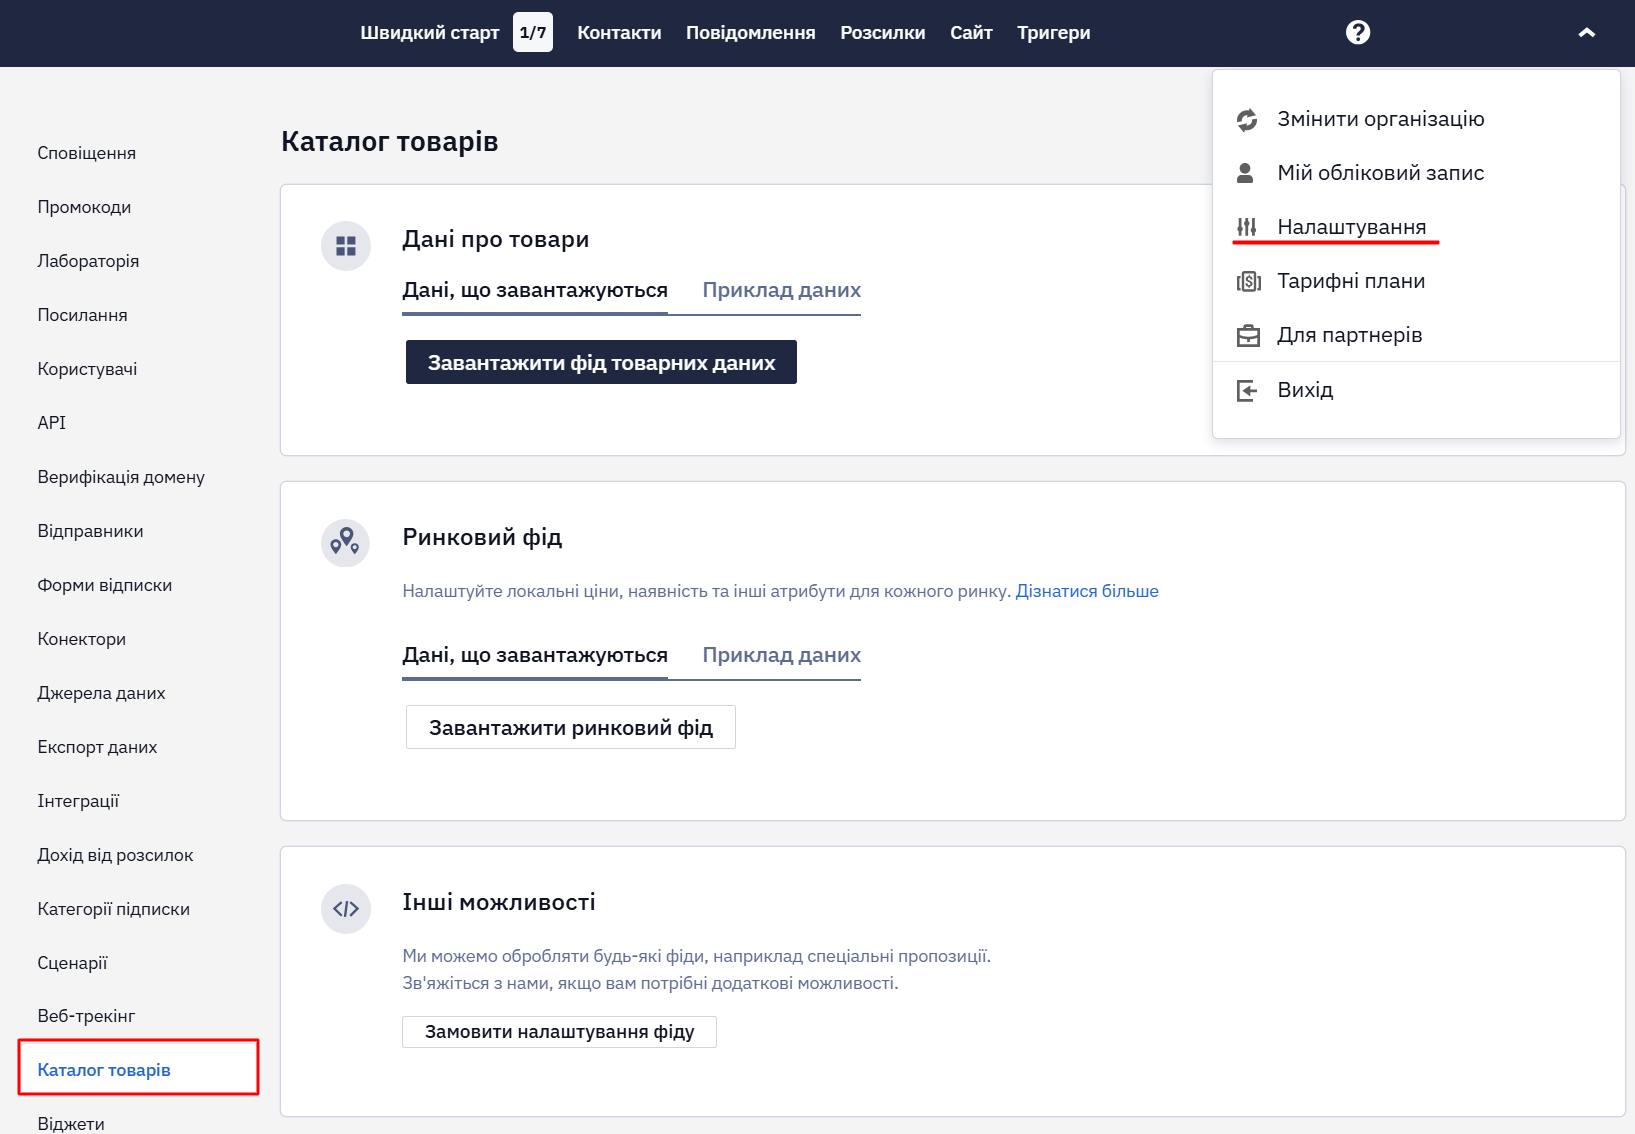The height and width of the screenshot is (1134, 1635).
Task: Select Вихід to log out
Action: point(1305,390)
